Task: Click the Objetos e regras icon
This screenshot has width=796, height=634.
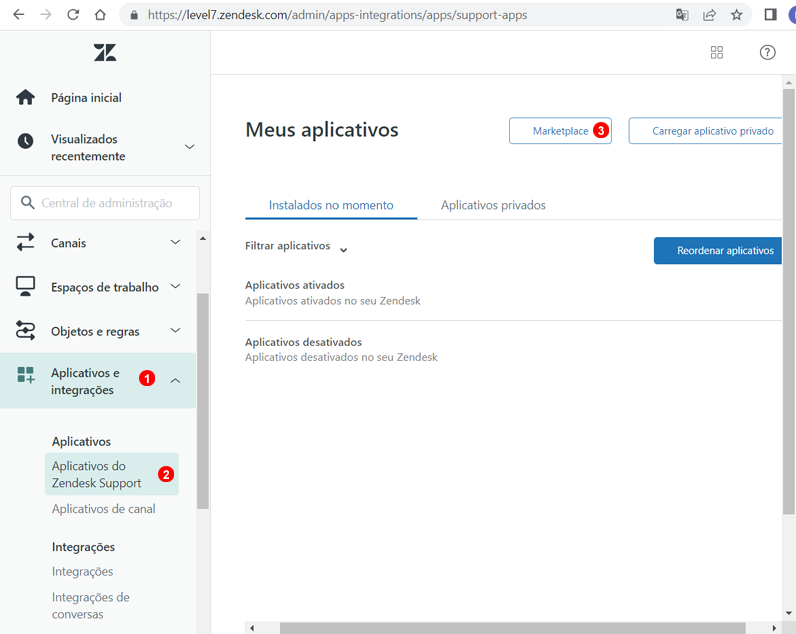Action: [x=25, y=330]
